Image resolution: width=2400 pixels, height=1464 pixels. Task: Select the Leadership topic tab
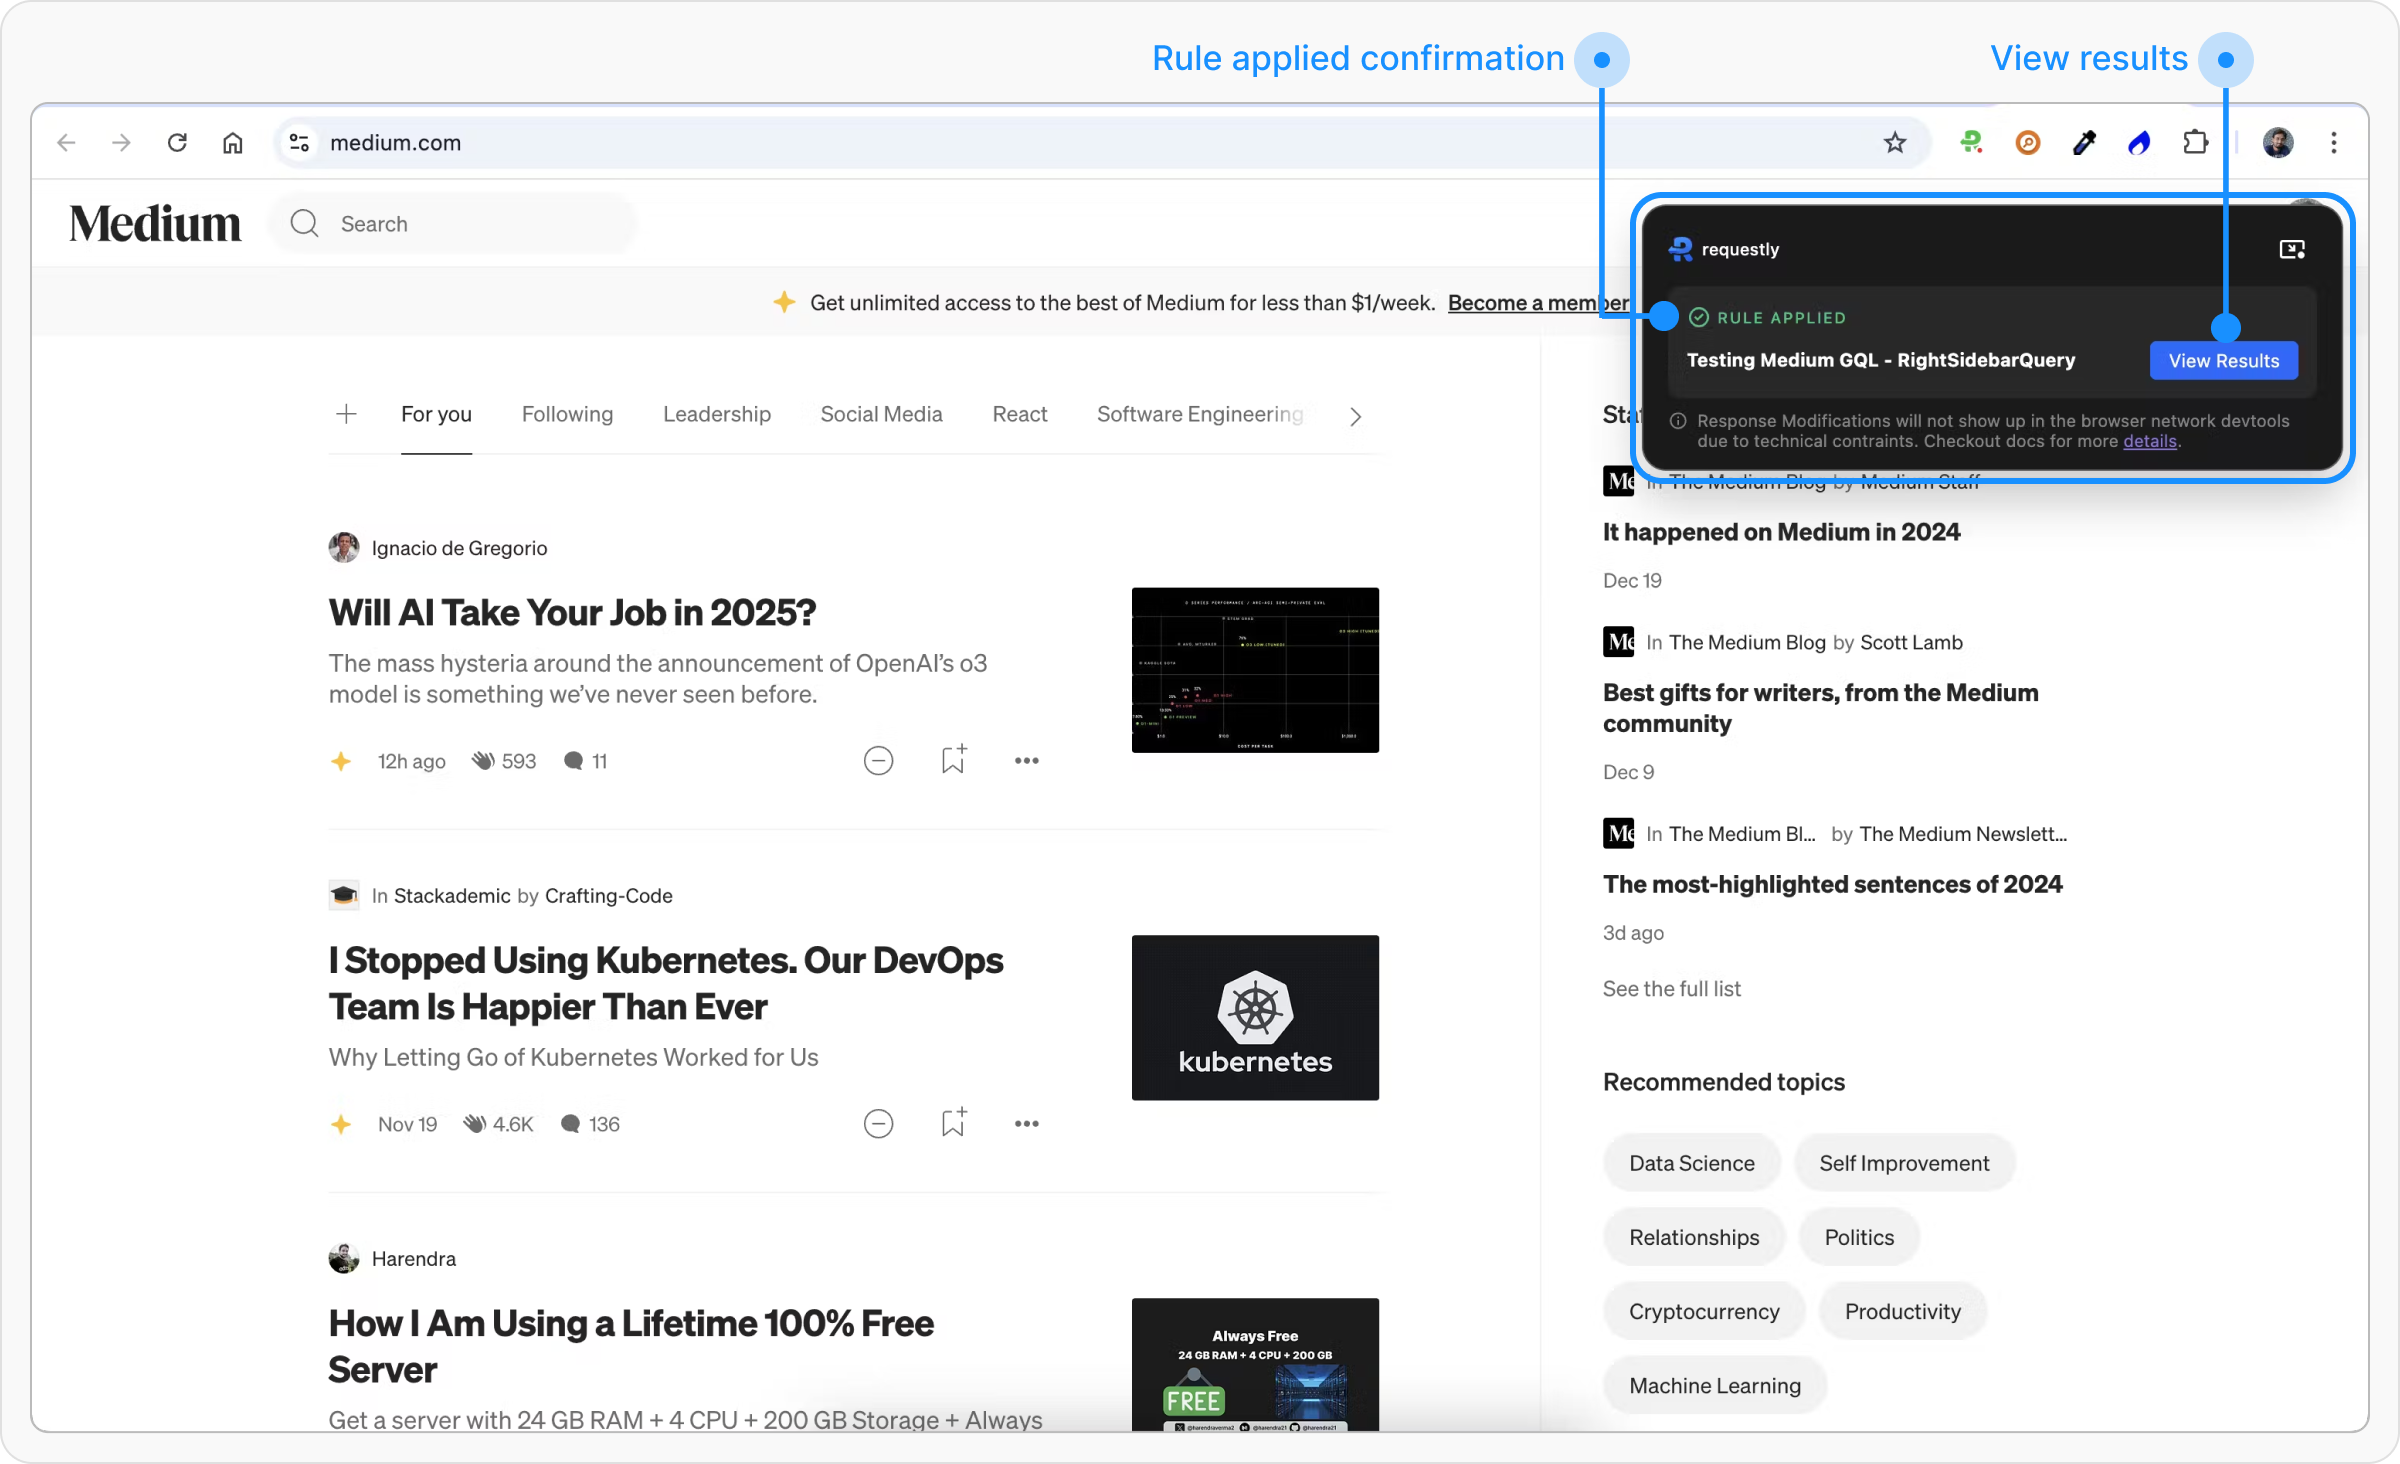[x=716, y=414]
